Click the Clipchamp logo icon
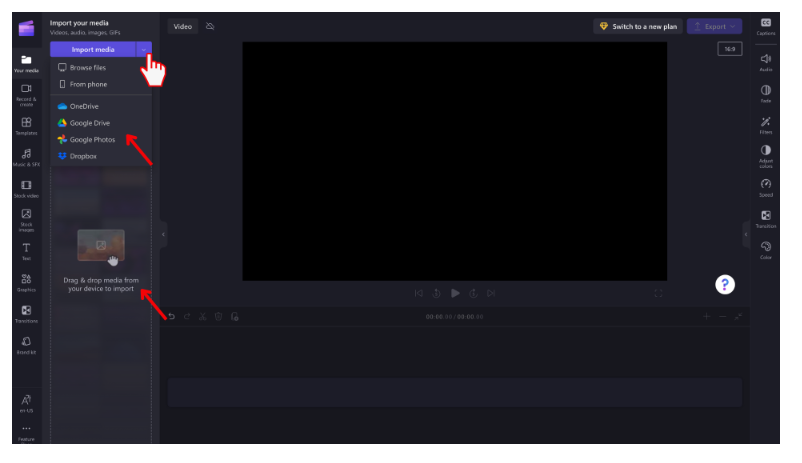Image resolution: width=802 pixels, height=463 pixels. [26, 28]
